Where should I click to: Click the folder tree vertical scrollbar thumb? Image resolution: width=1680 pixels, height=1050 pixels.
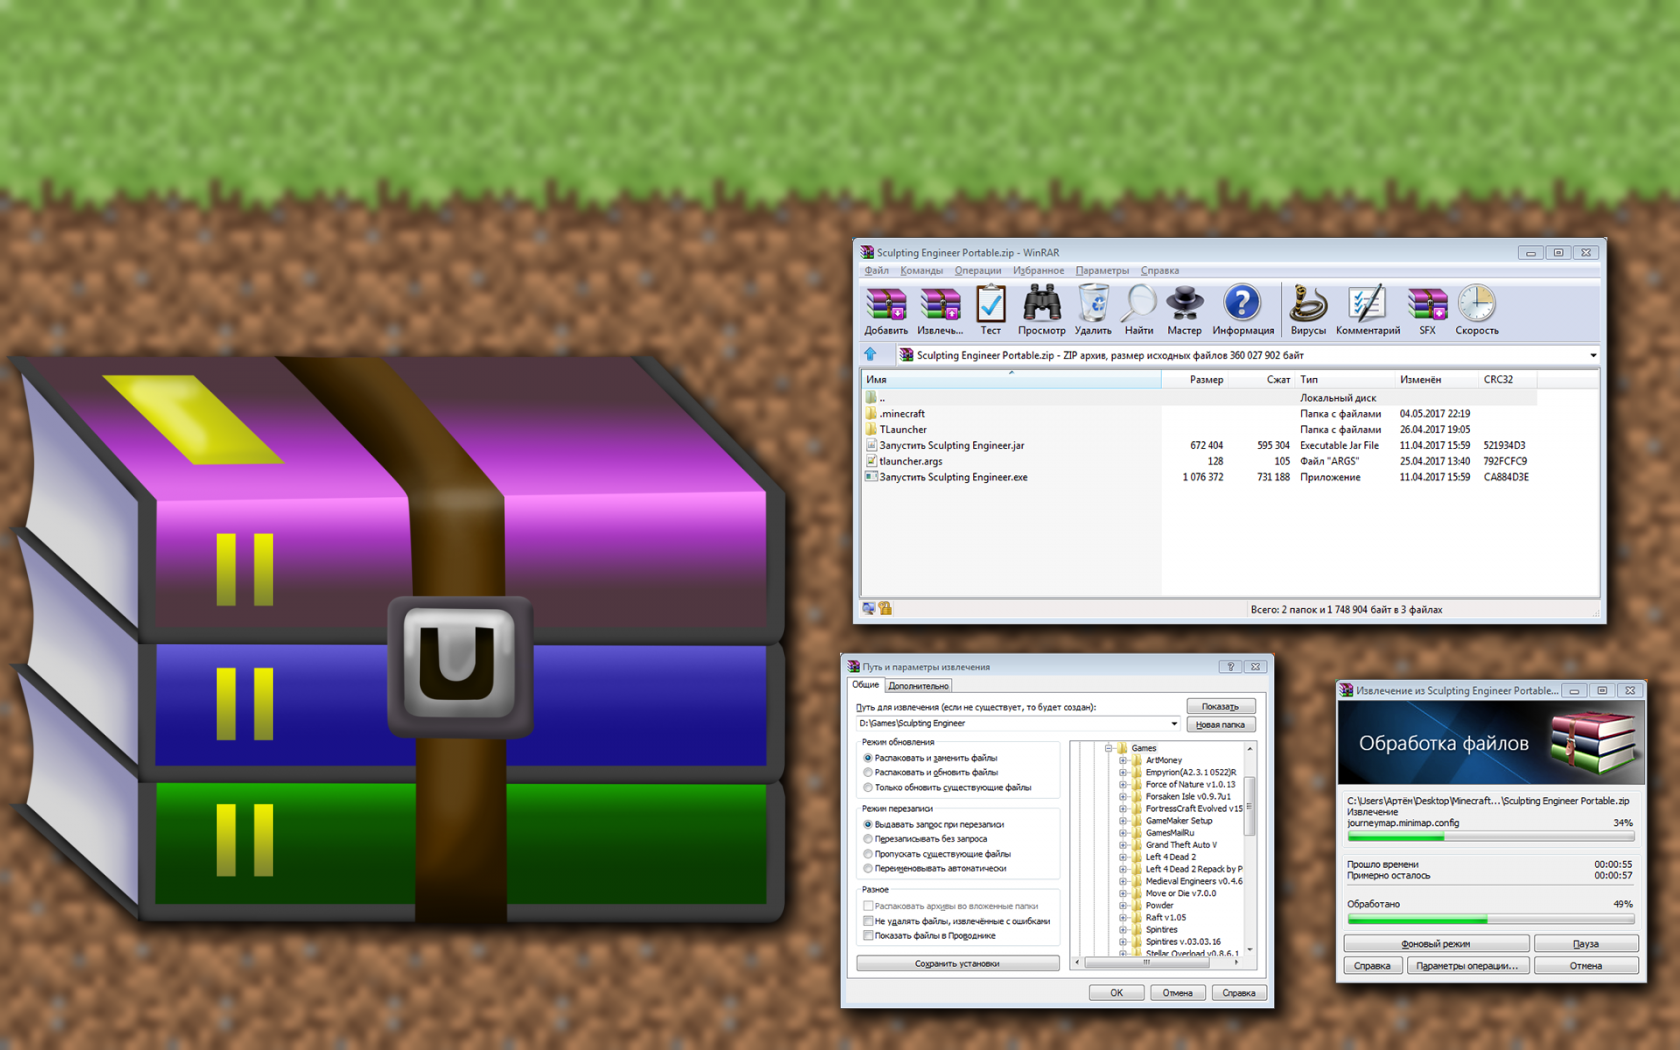tap(1249, 806)
